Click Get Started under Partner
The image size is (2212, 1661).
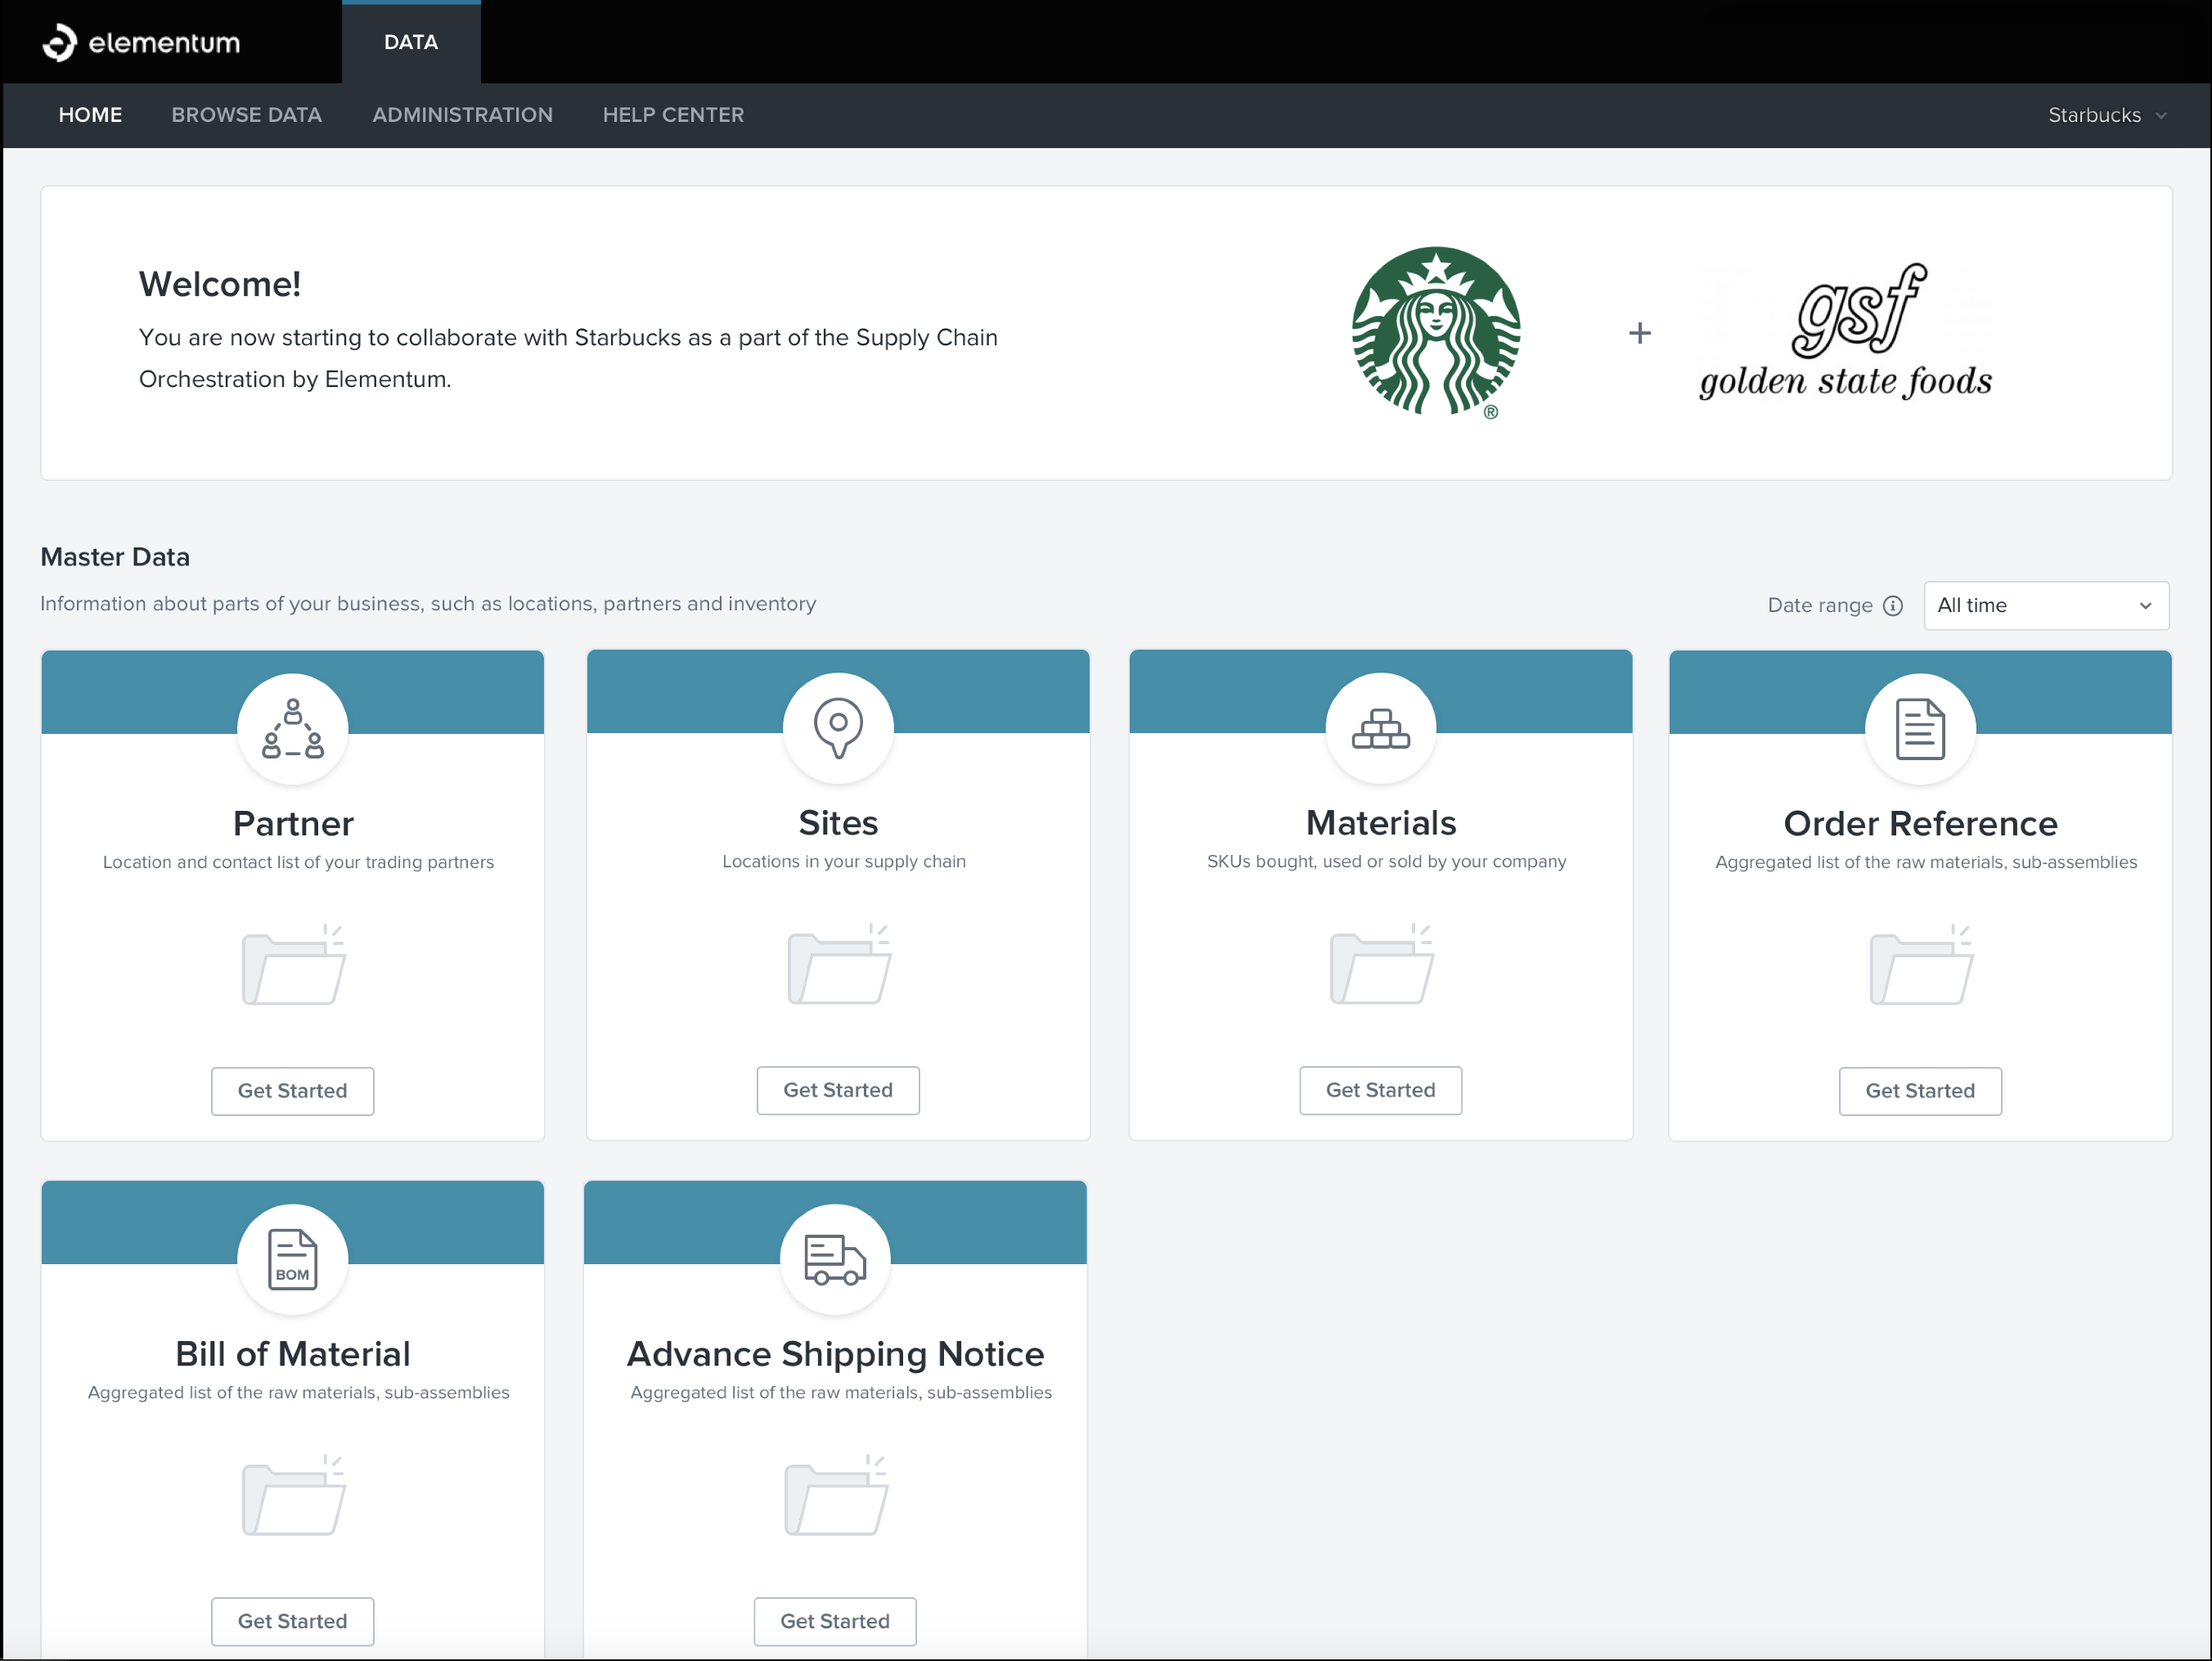pyautogui.click(x=292, y=1090)
